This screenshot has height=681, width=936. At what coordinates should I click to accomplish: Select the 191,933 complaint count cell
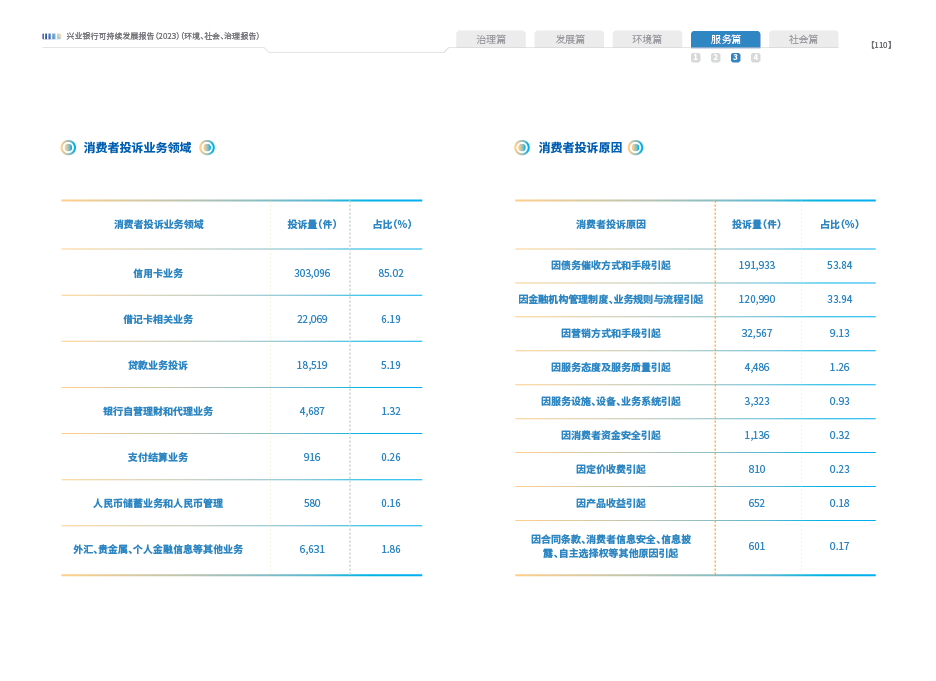pos(756,266)
